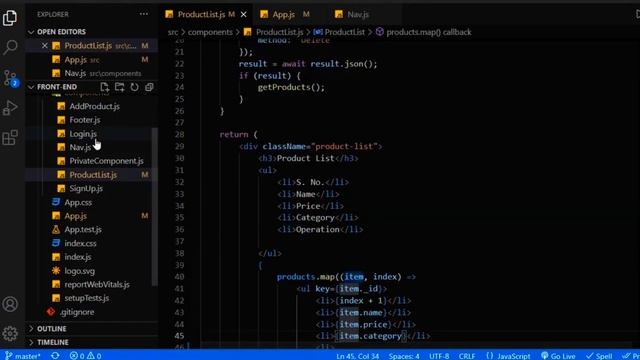Open index.js file
The height and width of the screenshot is (360, 640).
(x=78, y=257)
